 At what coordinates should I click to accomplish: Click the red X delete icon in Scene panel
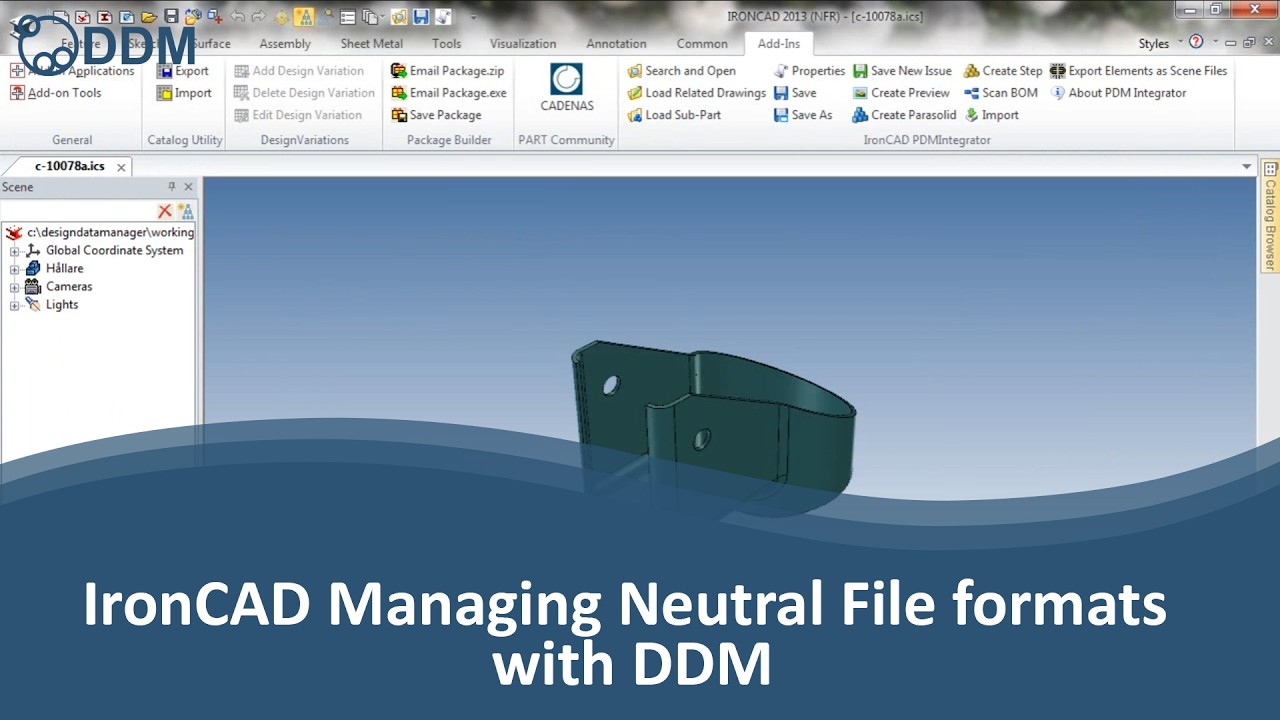coord(165,211)
